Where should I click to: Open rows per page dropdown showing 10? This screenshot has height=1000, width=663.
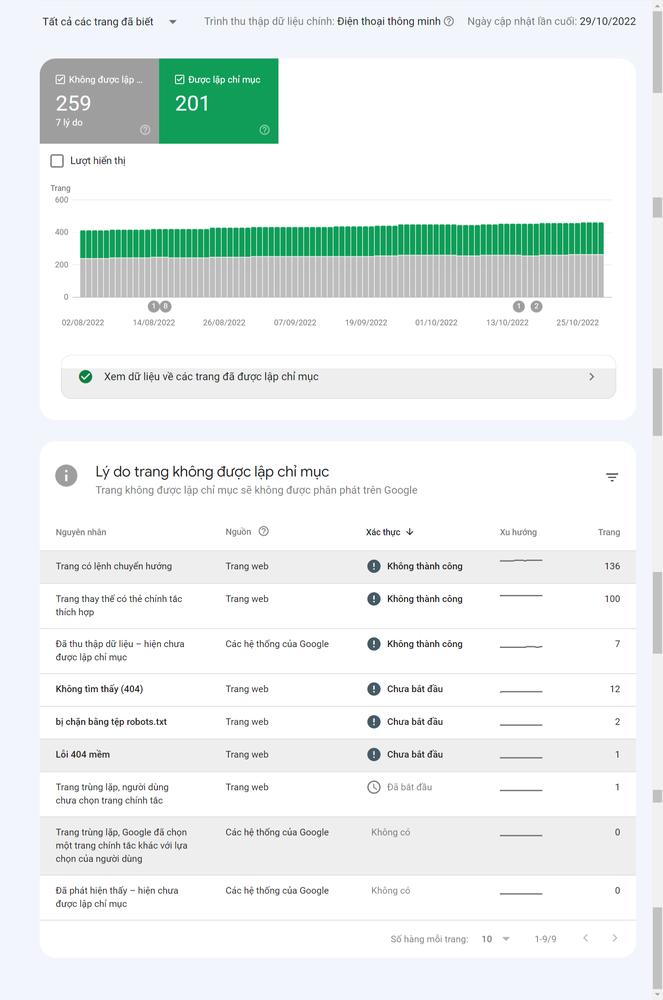click(495, 939)
